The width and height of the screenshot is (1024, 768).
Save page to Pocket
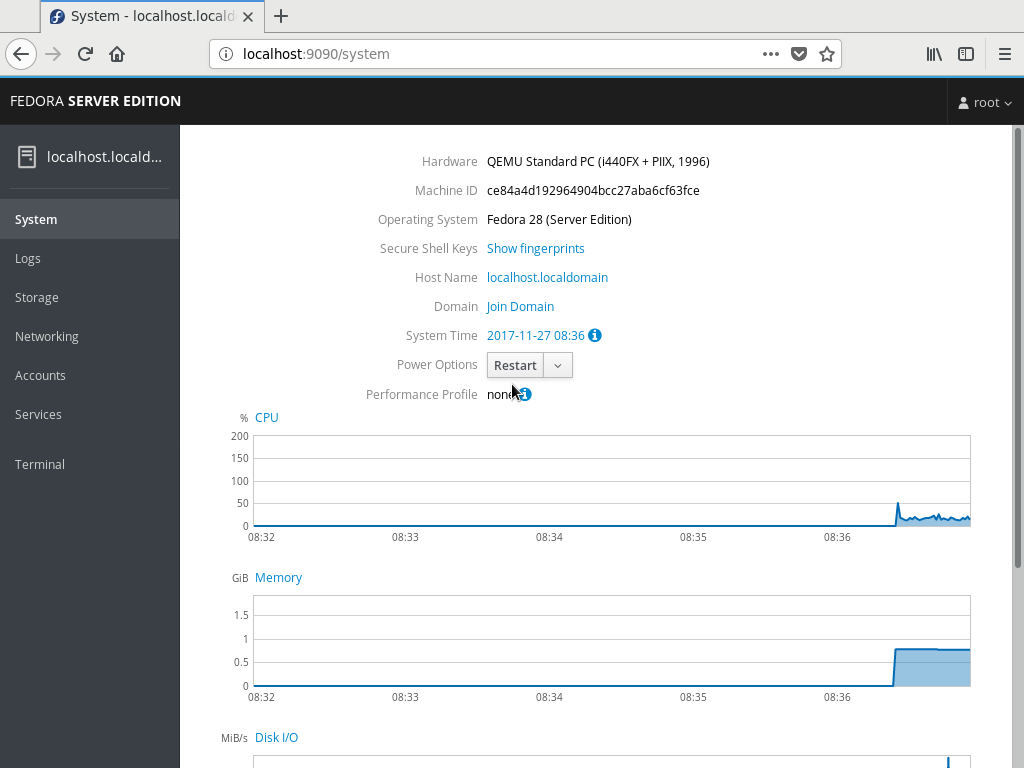[799, 54]
